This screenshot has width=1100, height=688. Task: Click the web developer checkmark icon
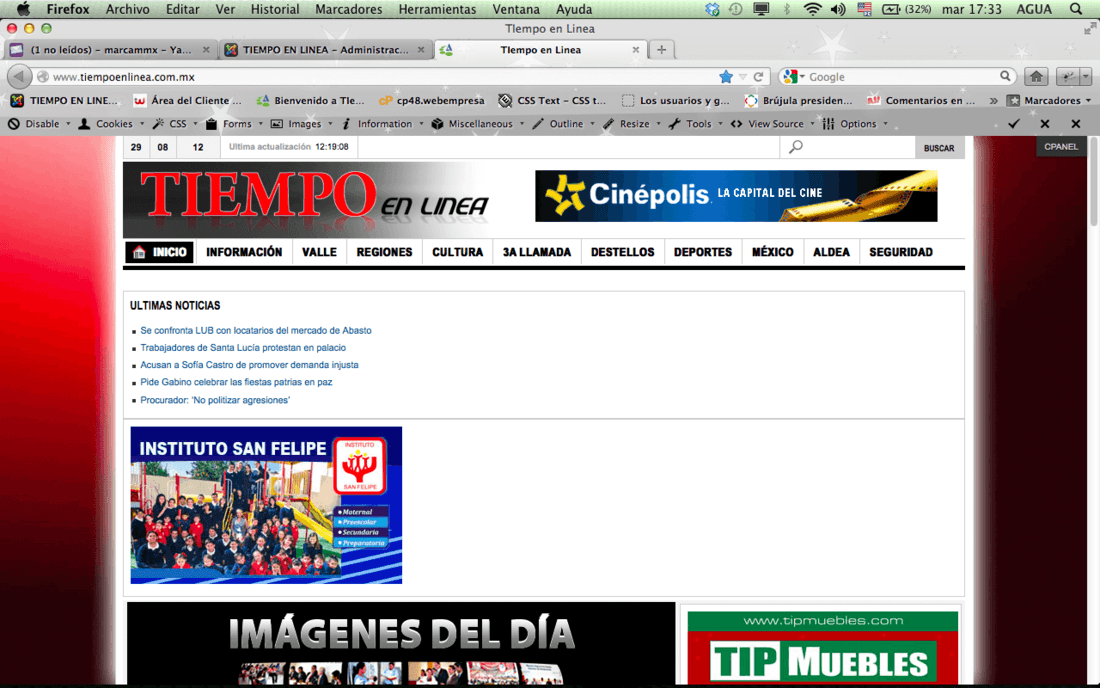point(1014,123)
